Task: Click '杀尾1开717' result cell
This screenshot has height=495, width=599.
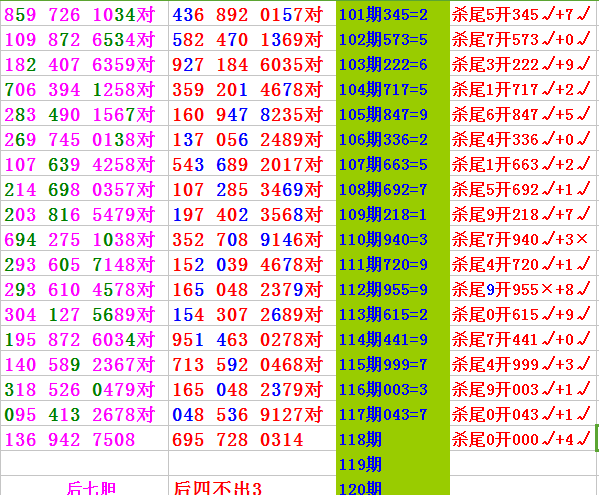Action: (x=524, y=89)
